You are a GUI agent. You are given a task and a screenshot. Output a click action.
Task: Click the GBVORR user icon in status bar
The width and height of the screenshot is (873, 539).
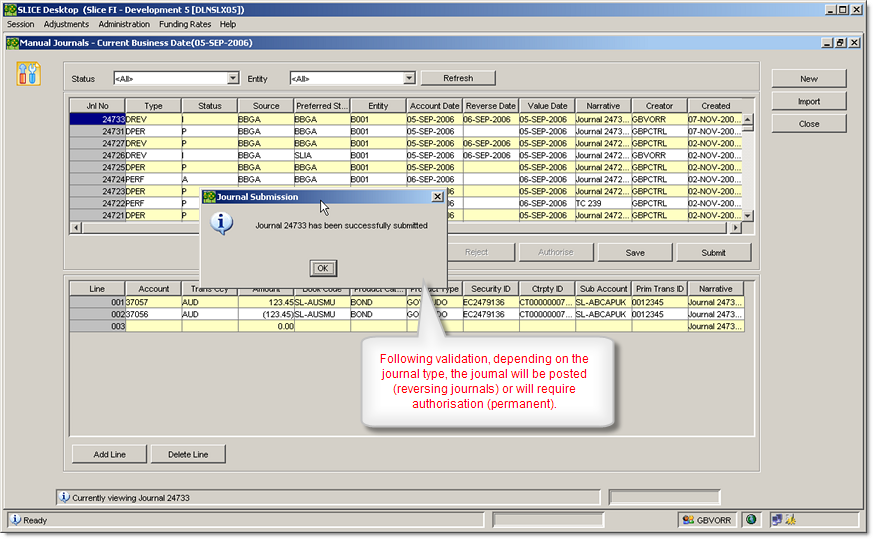coord(688,520)
